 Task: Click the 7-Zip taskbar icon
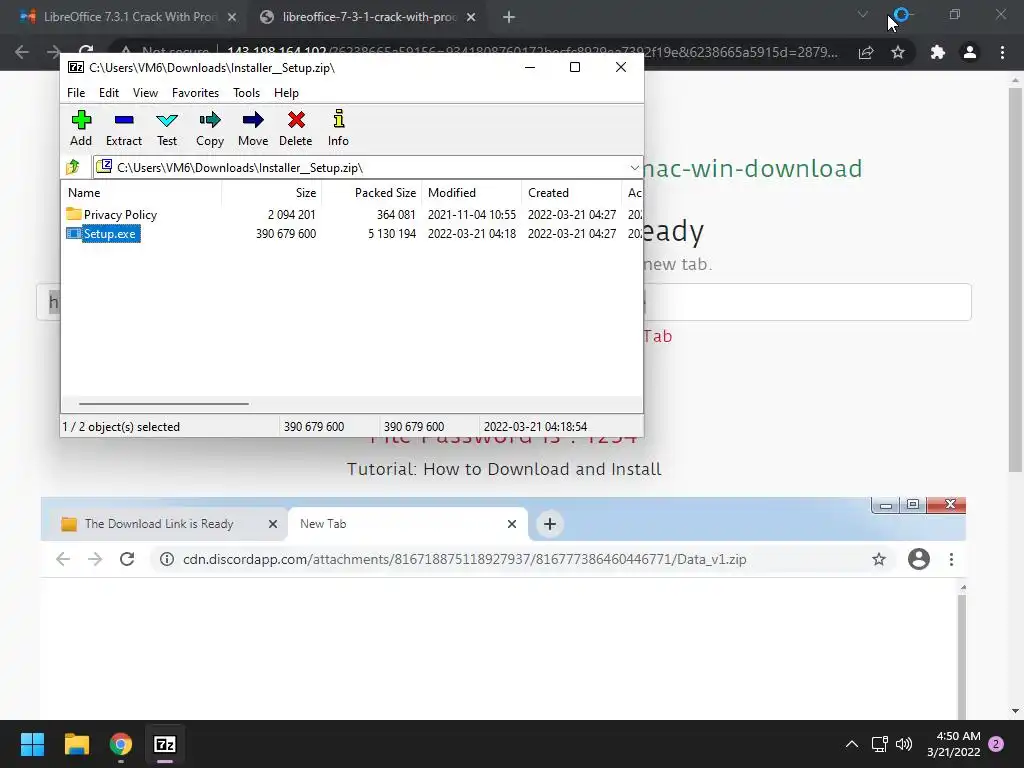pyautogui.click(x=165, y=744)
